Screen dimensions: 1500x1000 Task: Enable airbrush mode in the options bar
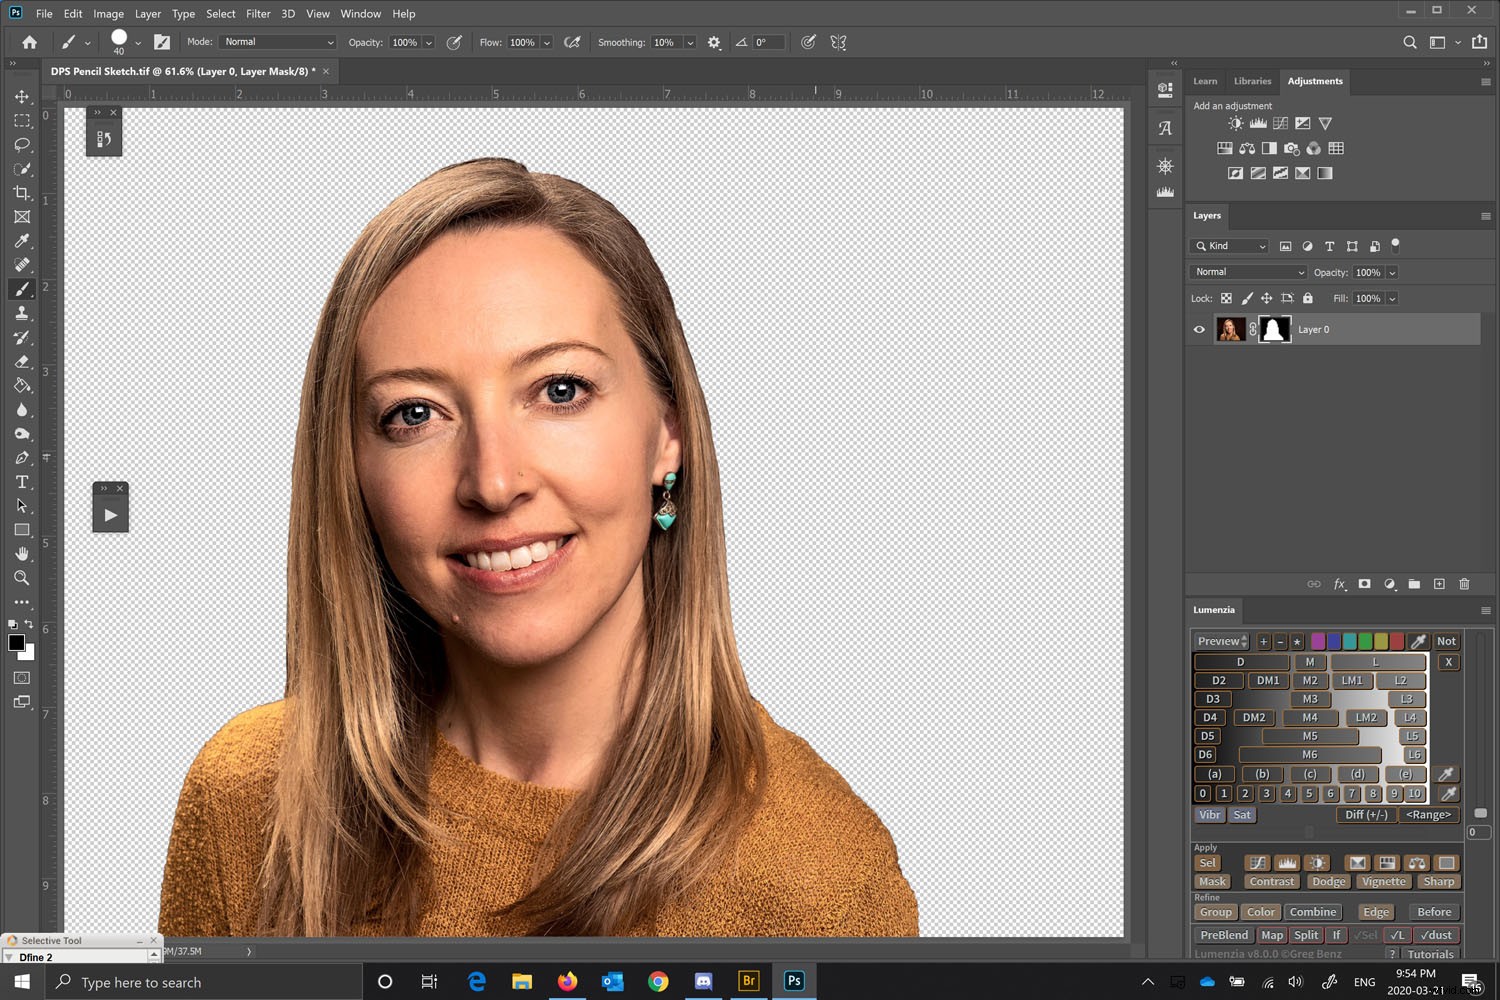pyautogui.click(x=573, y=42)
